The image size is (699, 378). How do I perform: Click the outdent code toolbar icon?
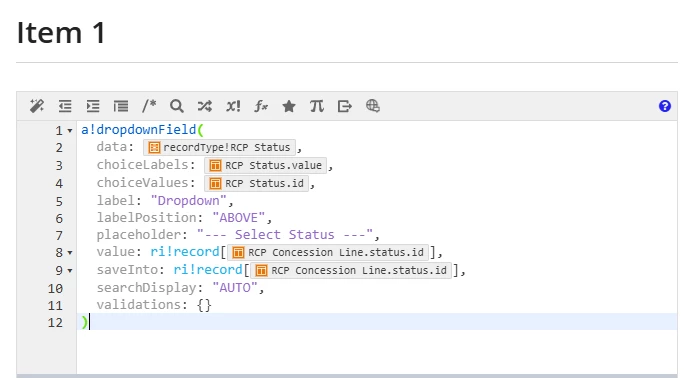(x=65, y=106)
